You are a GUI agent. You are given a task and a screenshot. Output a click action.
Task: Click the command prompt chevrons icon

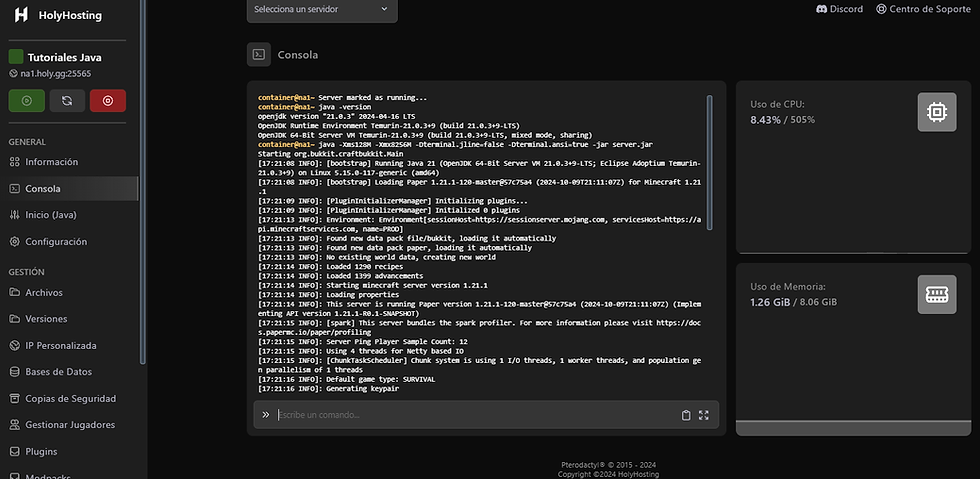266,415
